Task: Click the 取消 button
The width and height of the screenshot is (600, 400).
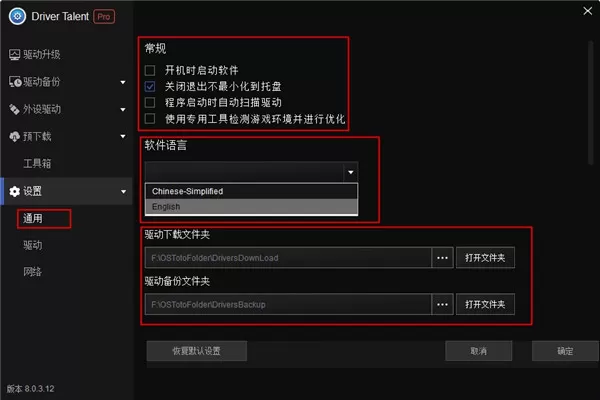Action: 479,351
